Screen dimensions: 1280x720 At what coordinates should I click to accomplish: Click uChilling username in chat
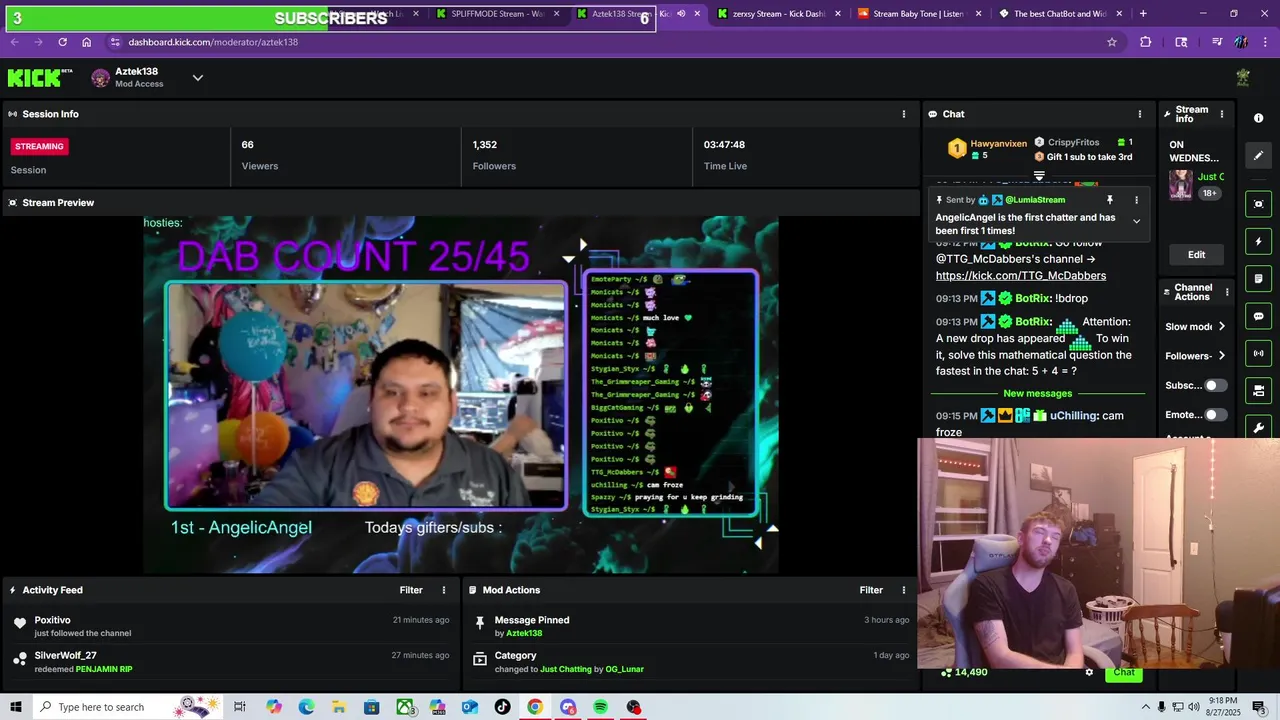(x=1073, y=416)
